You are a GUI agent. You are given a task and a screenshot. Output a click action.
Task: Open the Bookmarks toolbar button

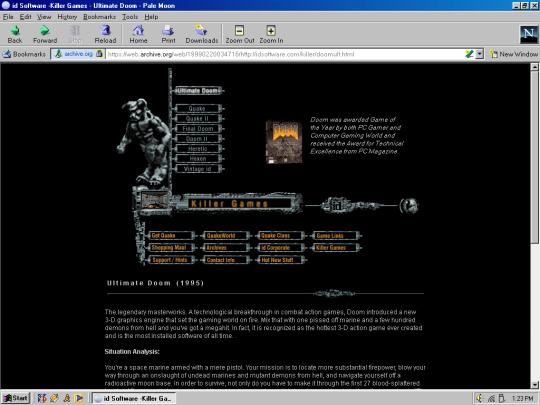[24, 54]
